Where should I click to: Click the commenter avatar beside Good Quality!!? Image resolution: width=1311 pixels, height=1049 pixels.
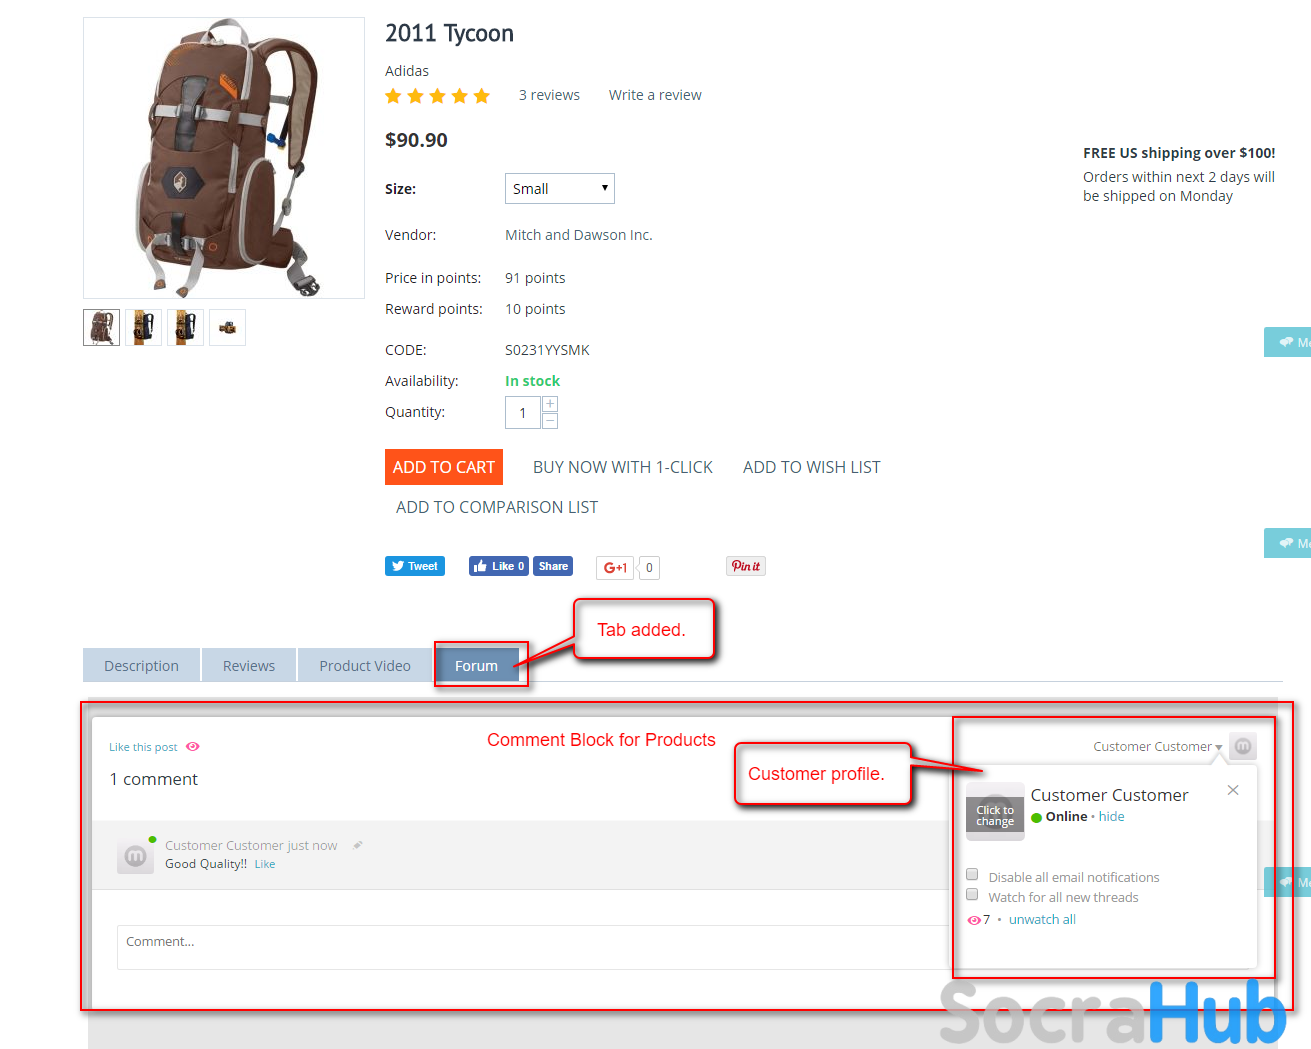click(x=135, y=857)
